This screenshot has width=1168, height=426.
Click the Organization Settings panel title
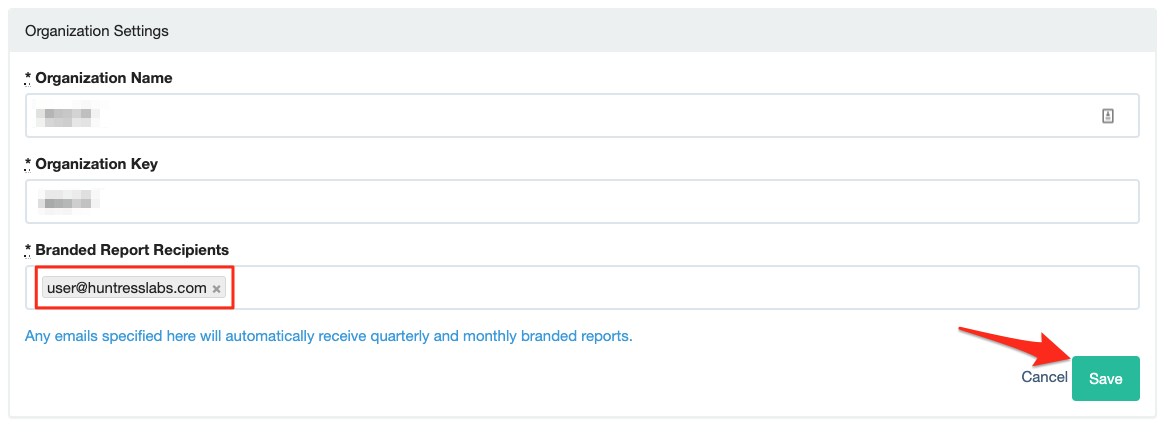click(97, 31)
